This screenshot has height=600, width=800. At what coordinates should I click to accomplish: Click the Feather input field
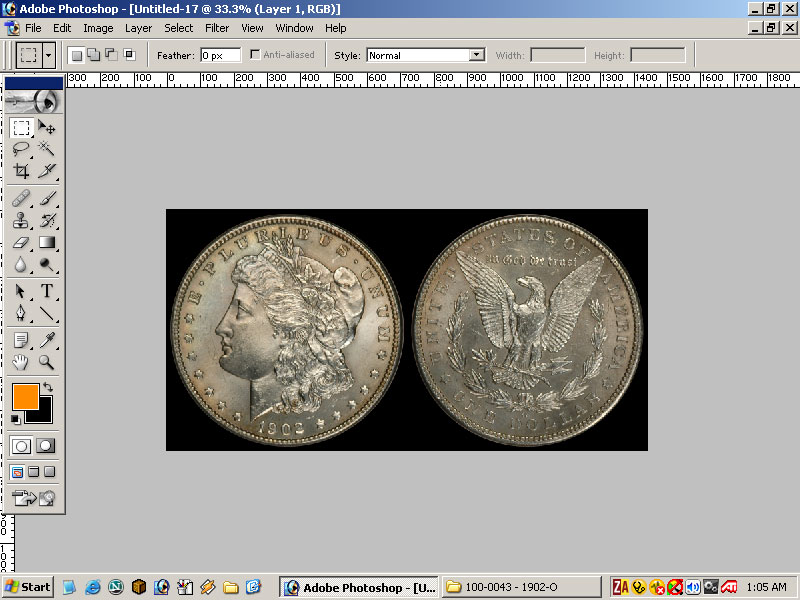coord(220,55)
